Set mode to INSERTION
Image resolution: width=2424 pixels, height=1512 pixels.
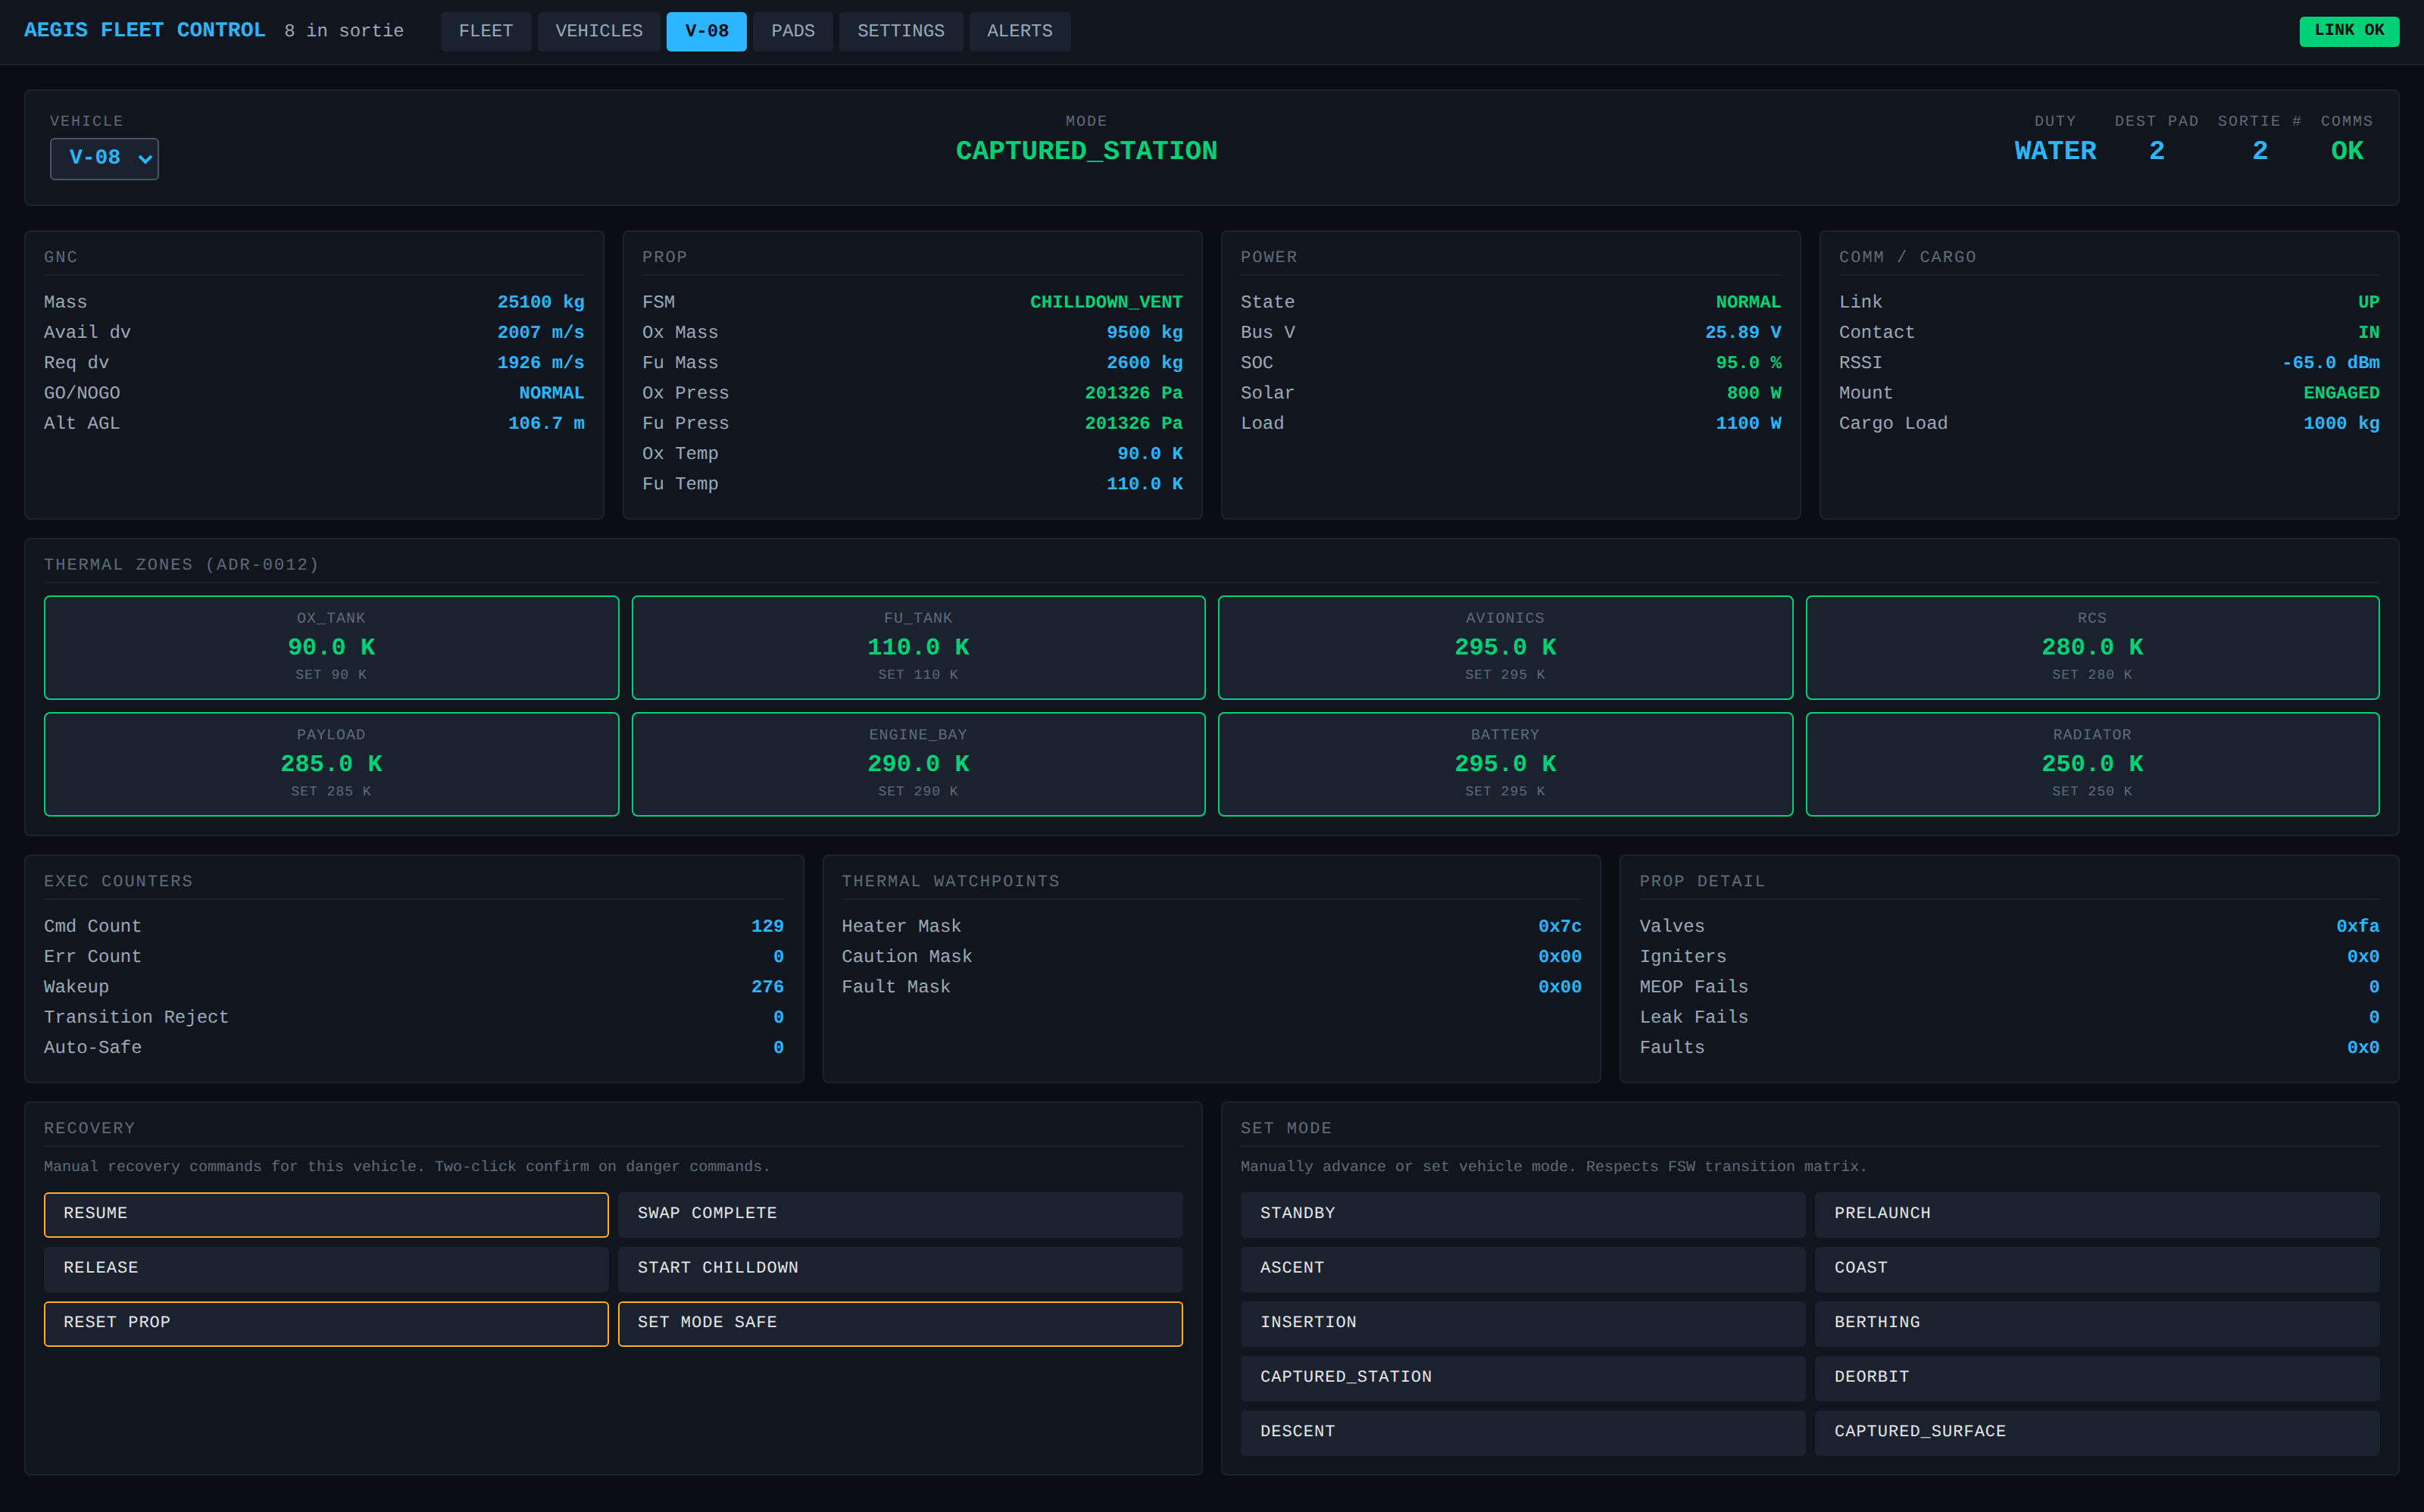coord(1522,1324)
